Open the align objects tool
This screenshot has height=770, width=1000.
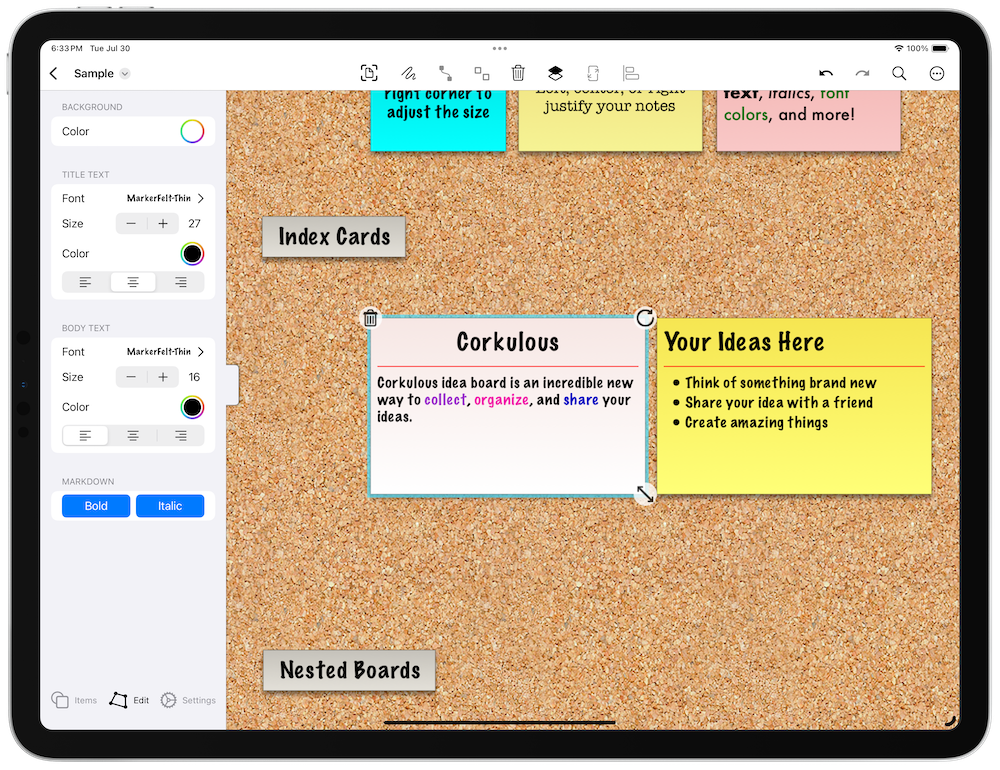point(631,73)
